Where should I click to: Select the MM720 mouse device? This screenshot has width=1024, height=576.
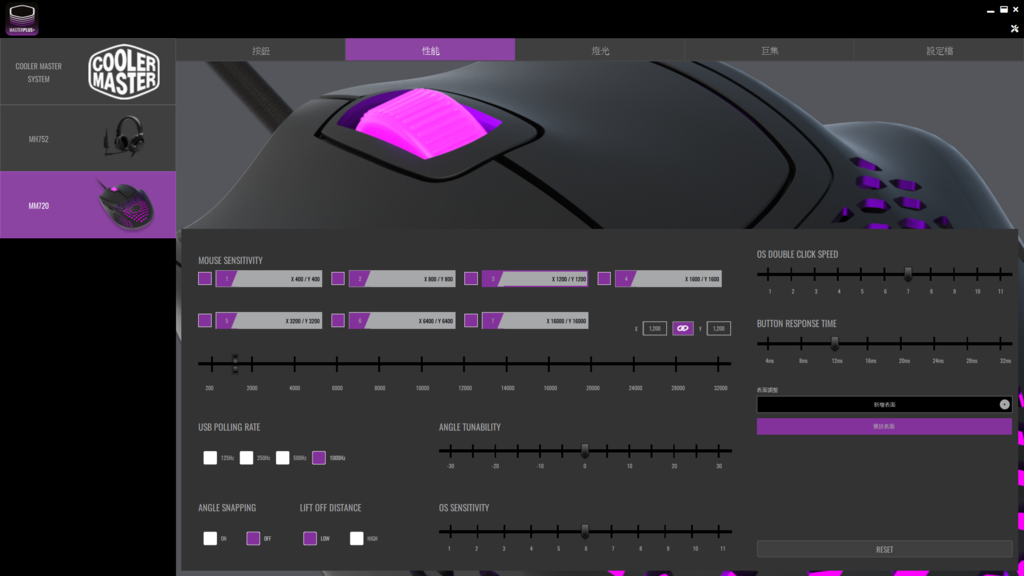point(88,205)
